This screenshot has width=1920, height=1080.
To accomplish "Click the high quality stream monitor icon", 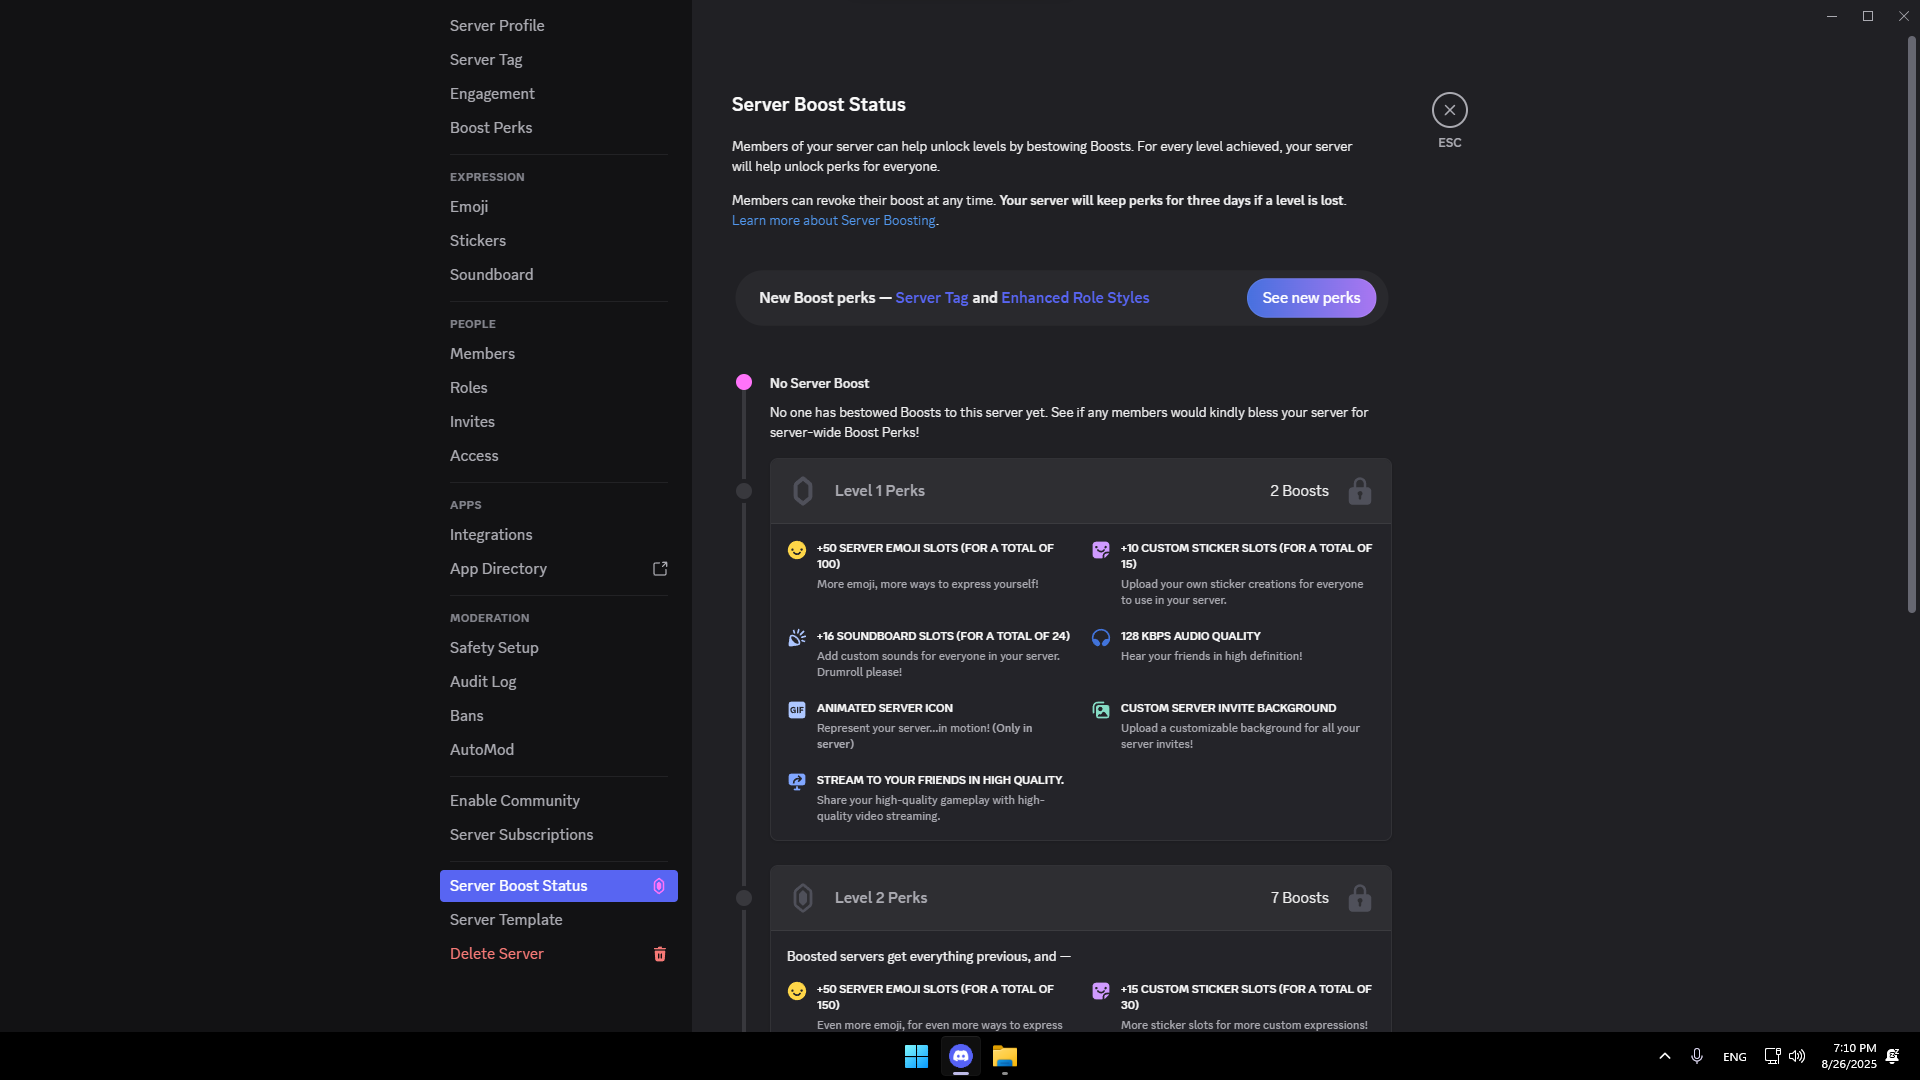I will point(797,782).
